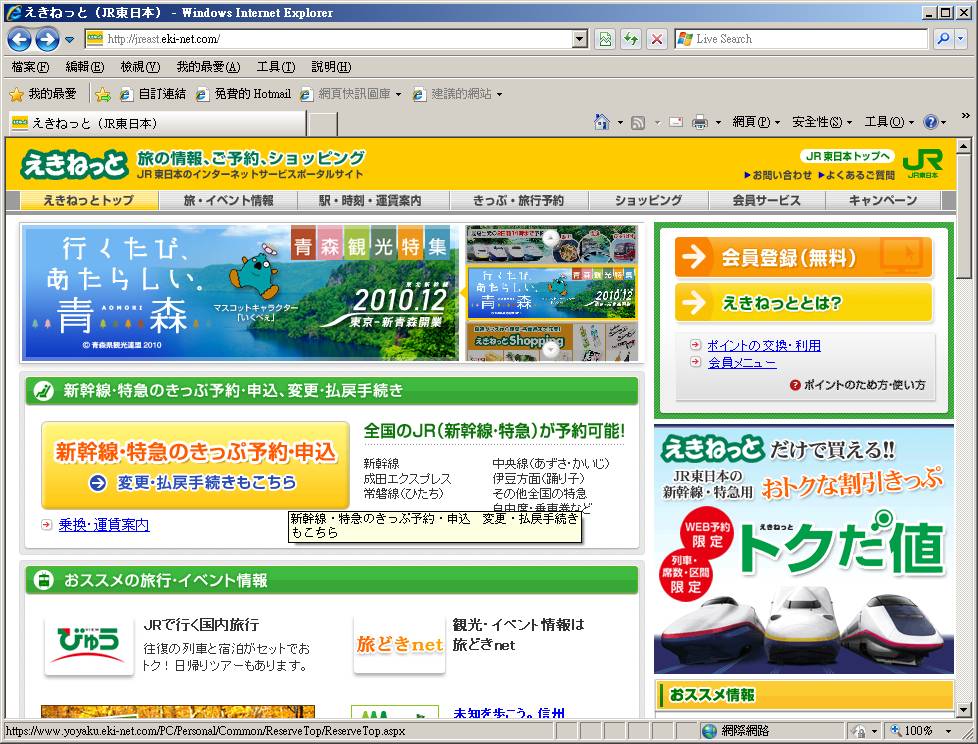Select the 旅・イベント情報 nav tab

[228, 201]
